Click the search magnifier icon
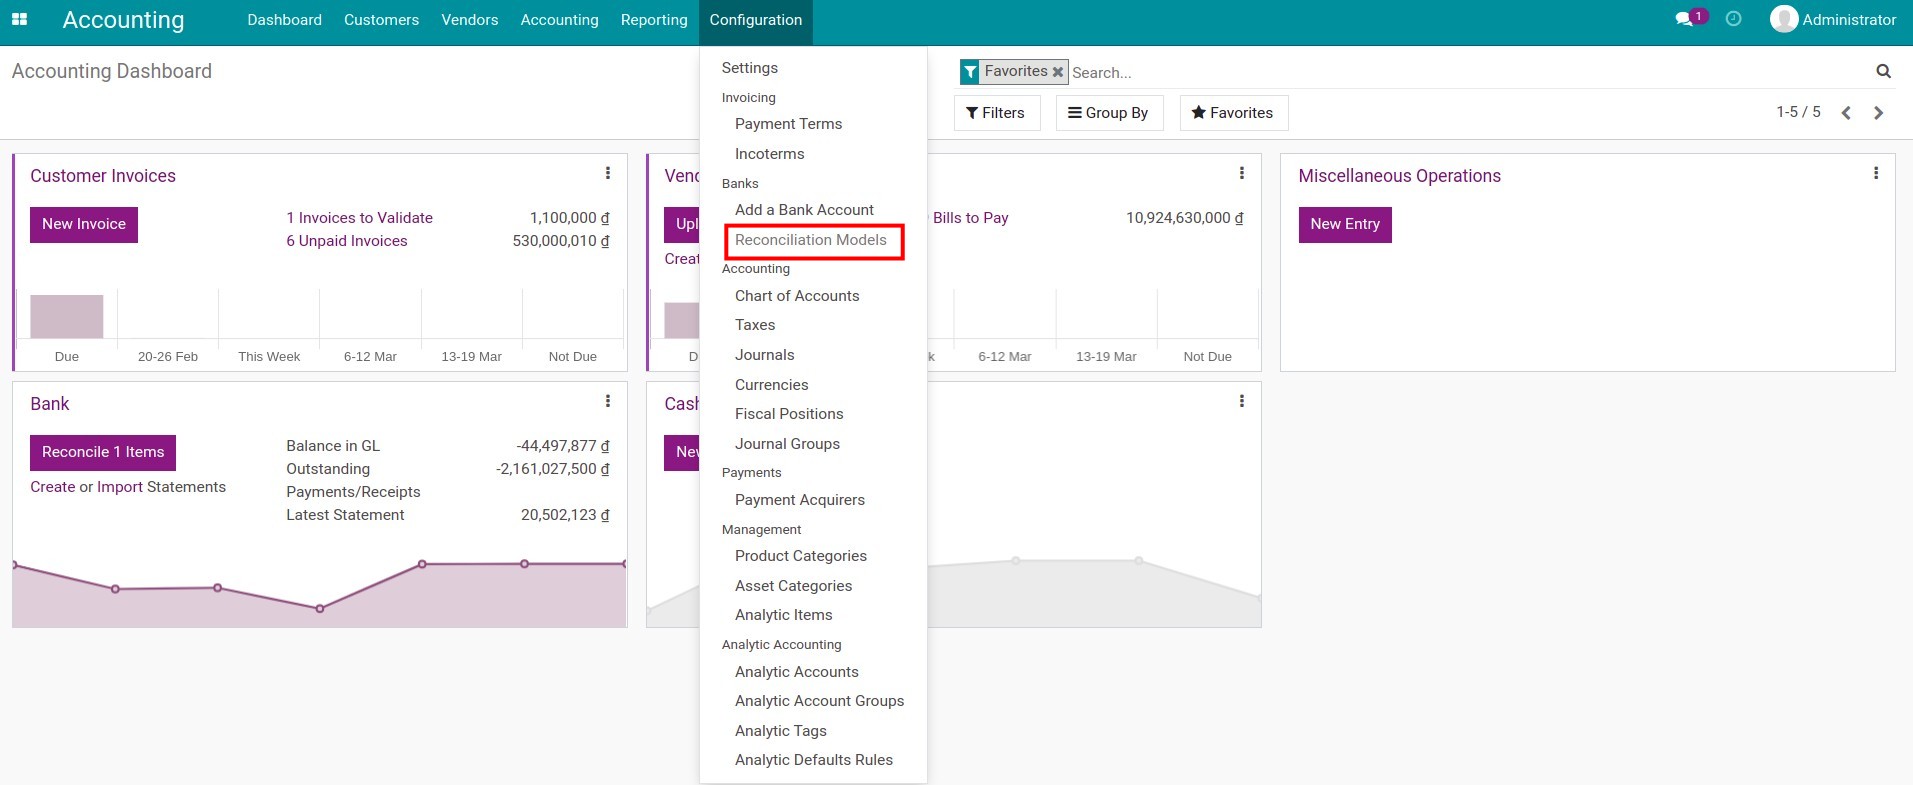The height and width of the screenshot is (785, 1913). (1883, 71)
